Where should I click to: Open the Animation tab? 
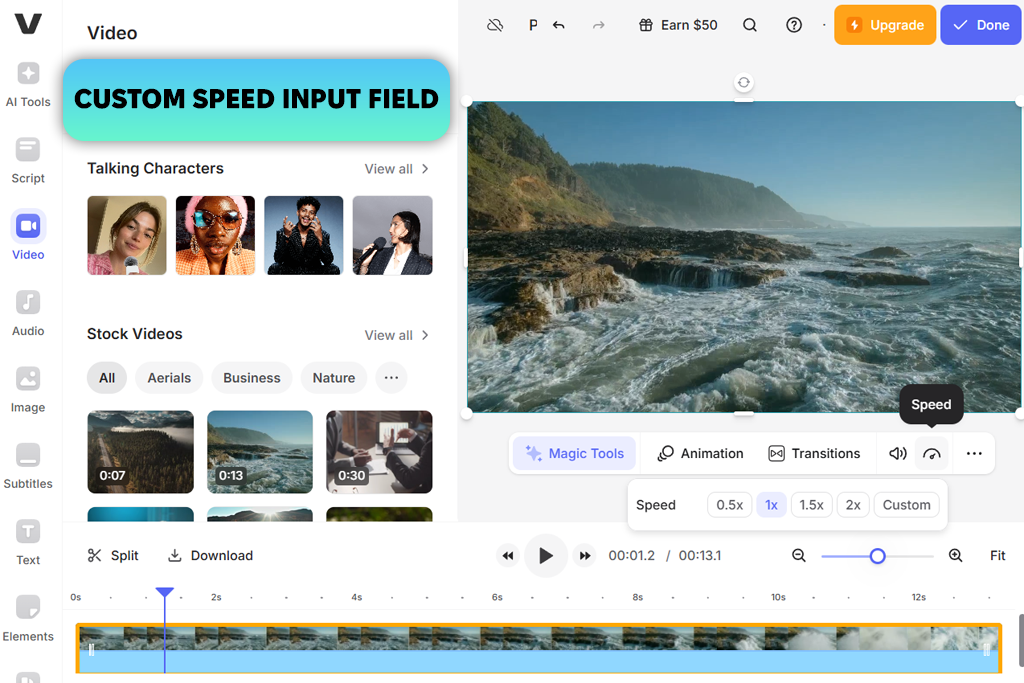tap(700, 453)
